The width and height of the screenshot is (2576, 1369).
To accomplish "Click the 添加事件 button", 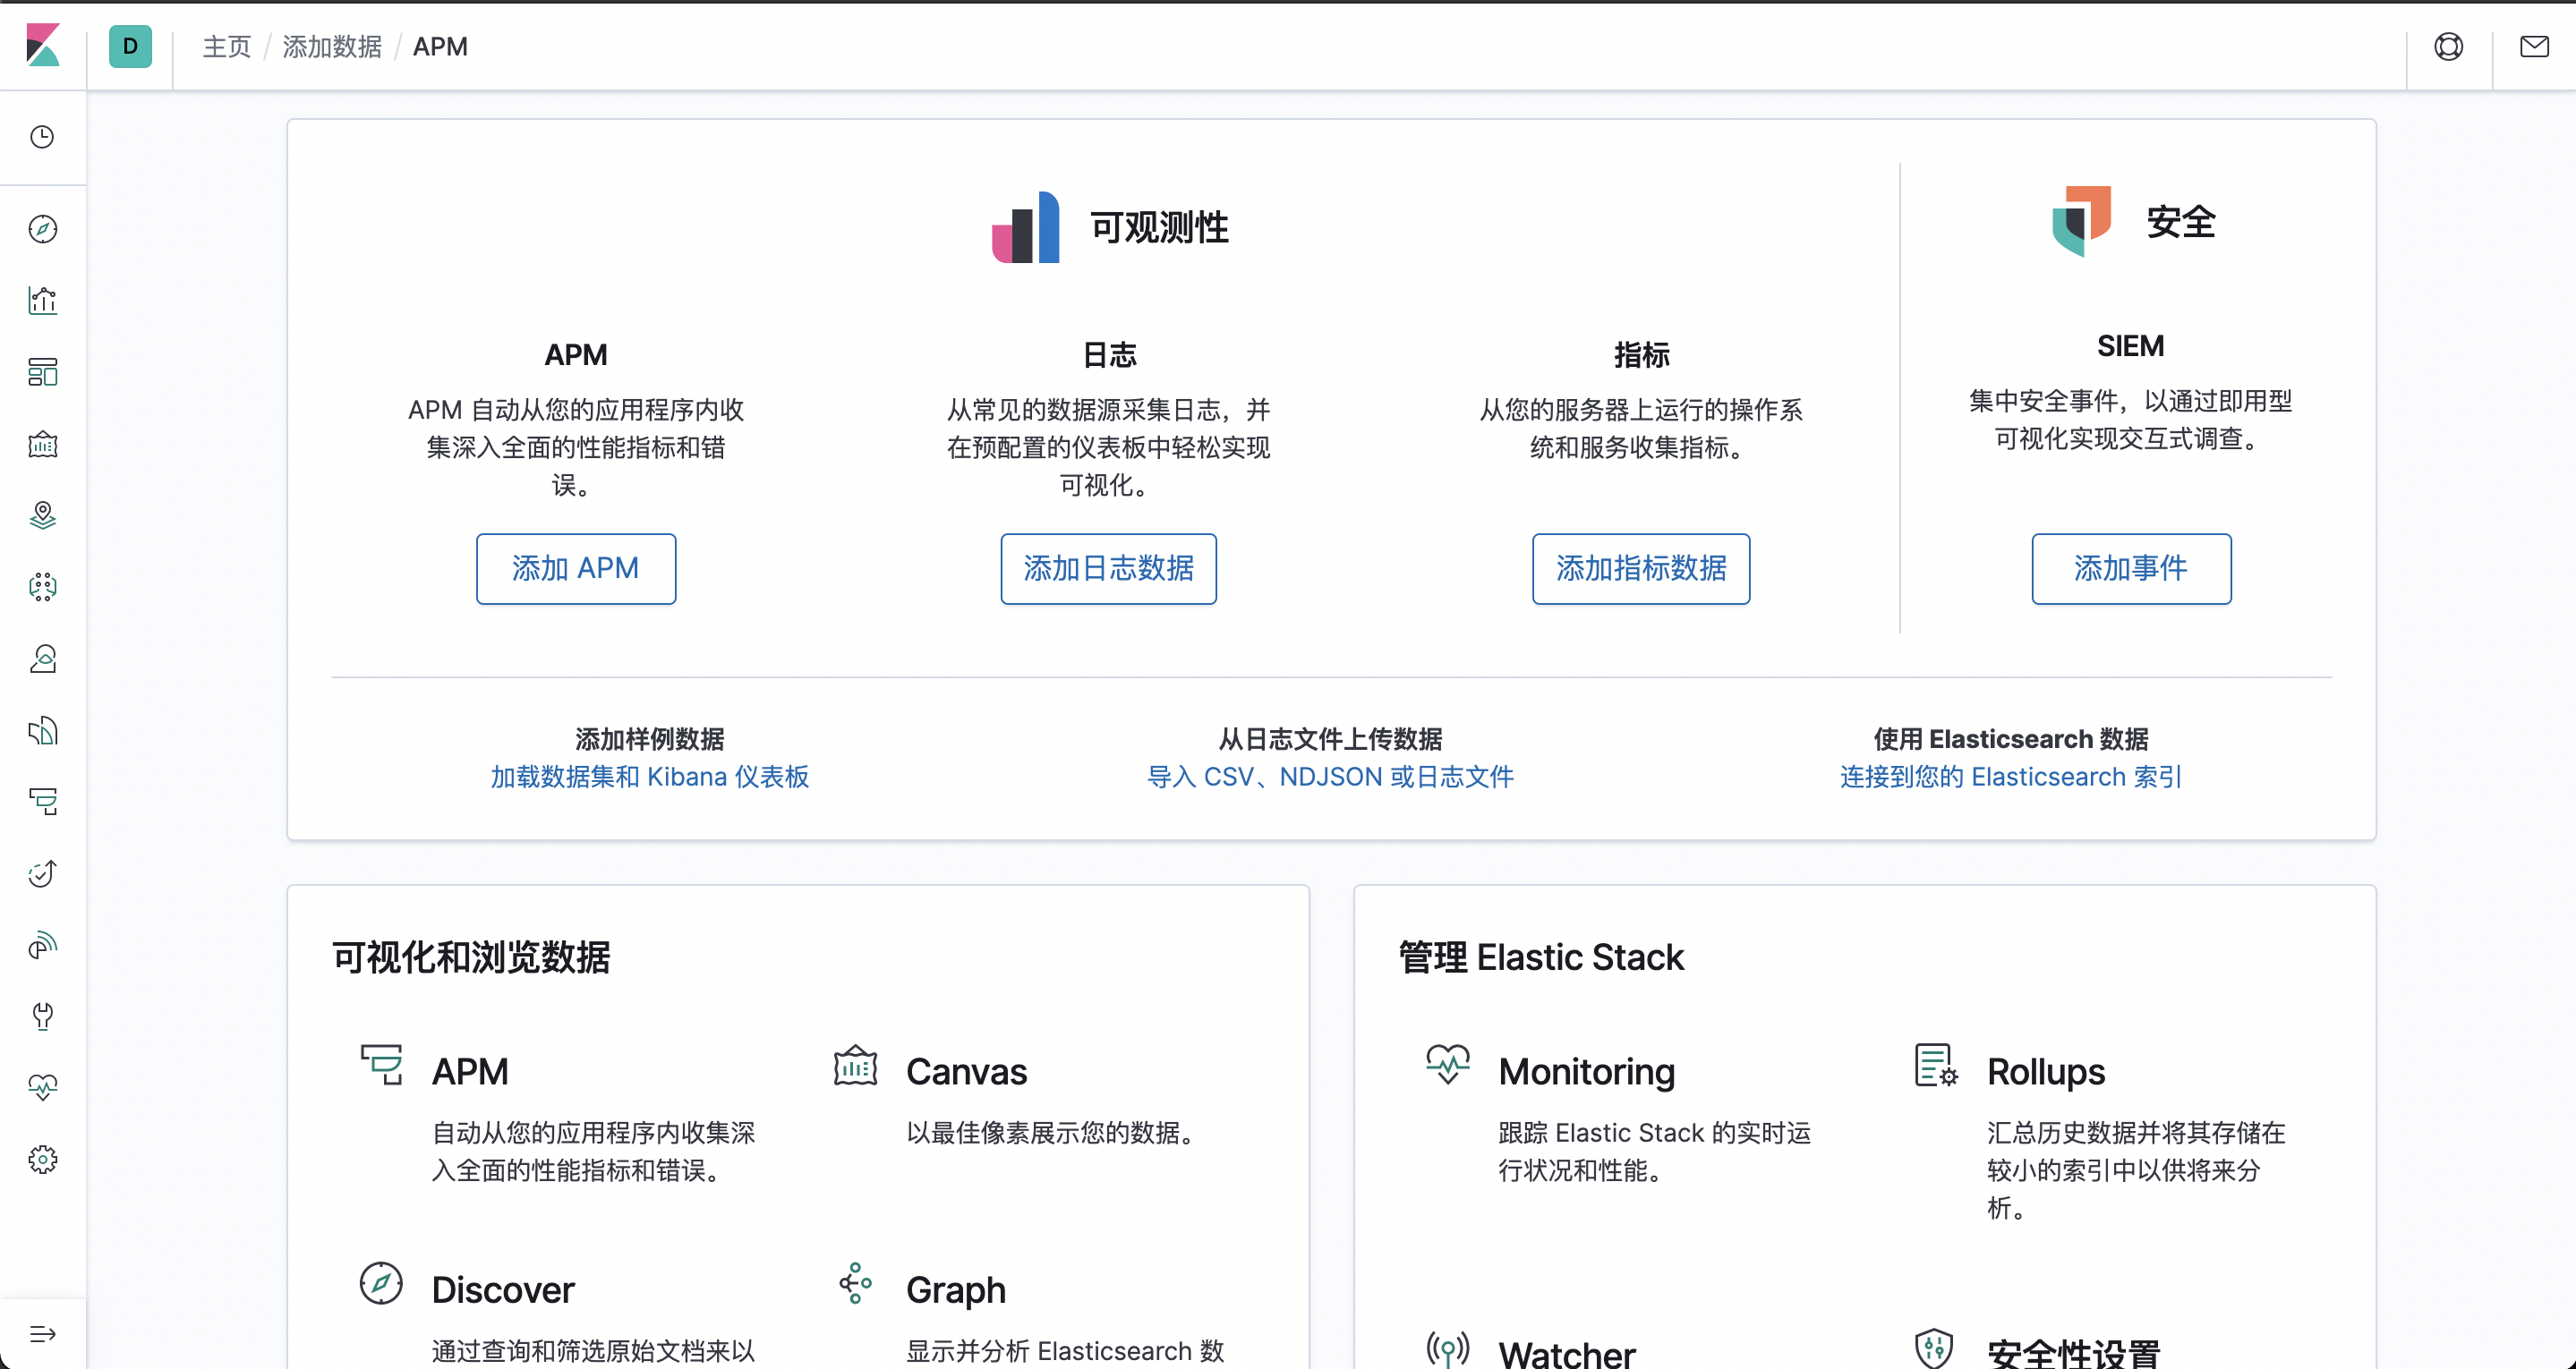I will tap(2131, 568).
